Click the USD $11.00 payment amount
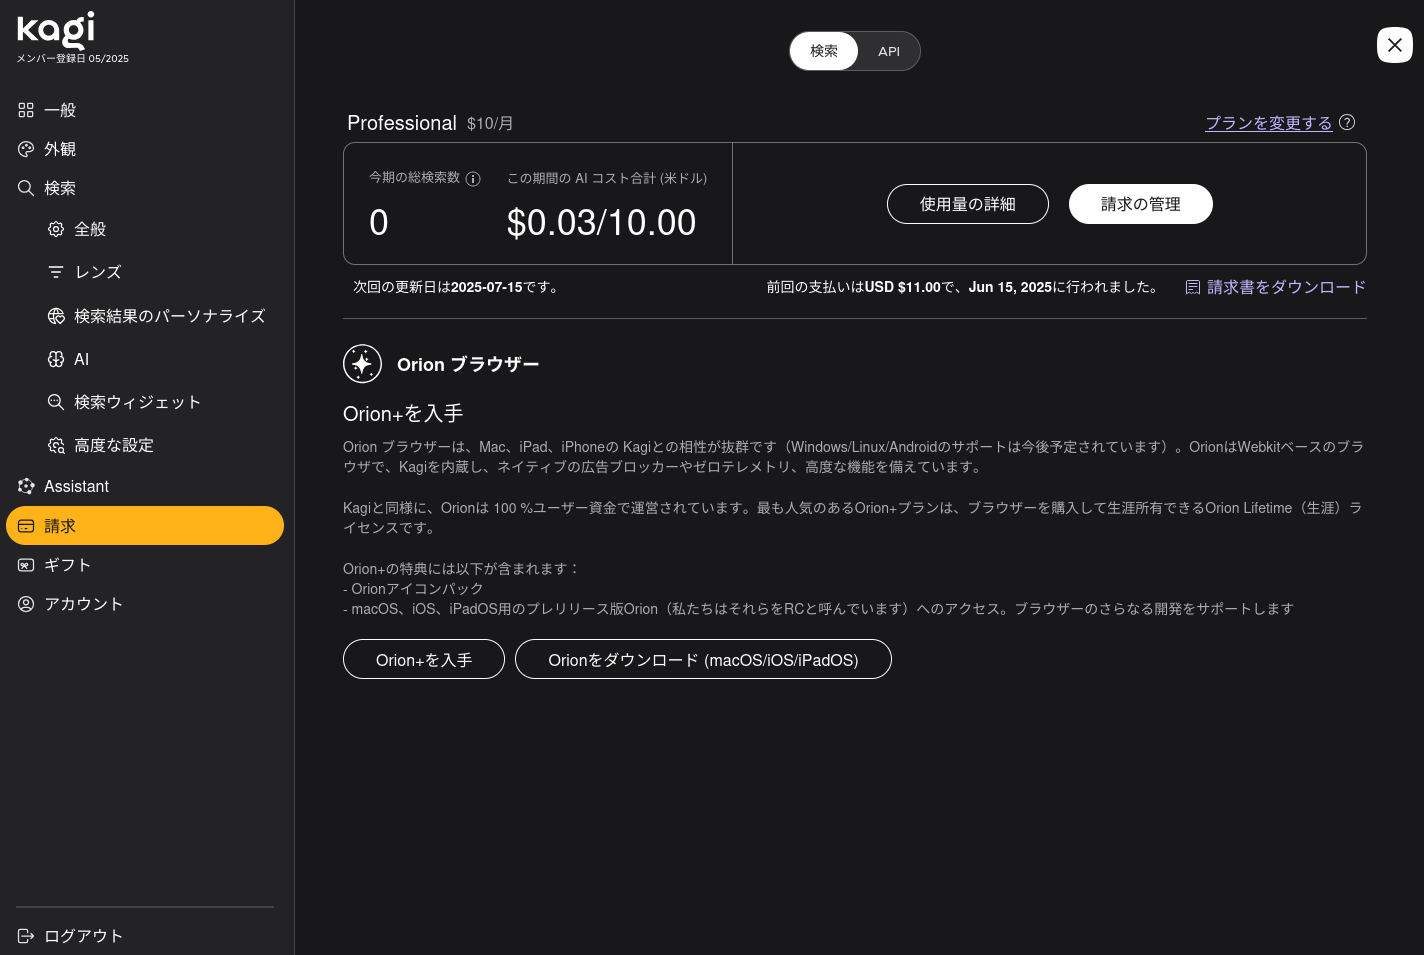 [x=903, y=287]
